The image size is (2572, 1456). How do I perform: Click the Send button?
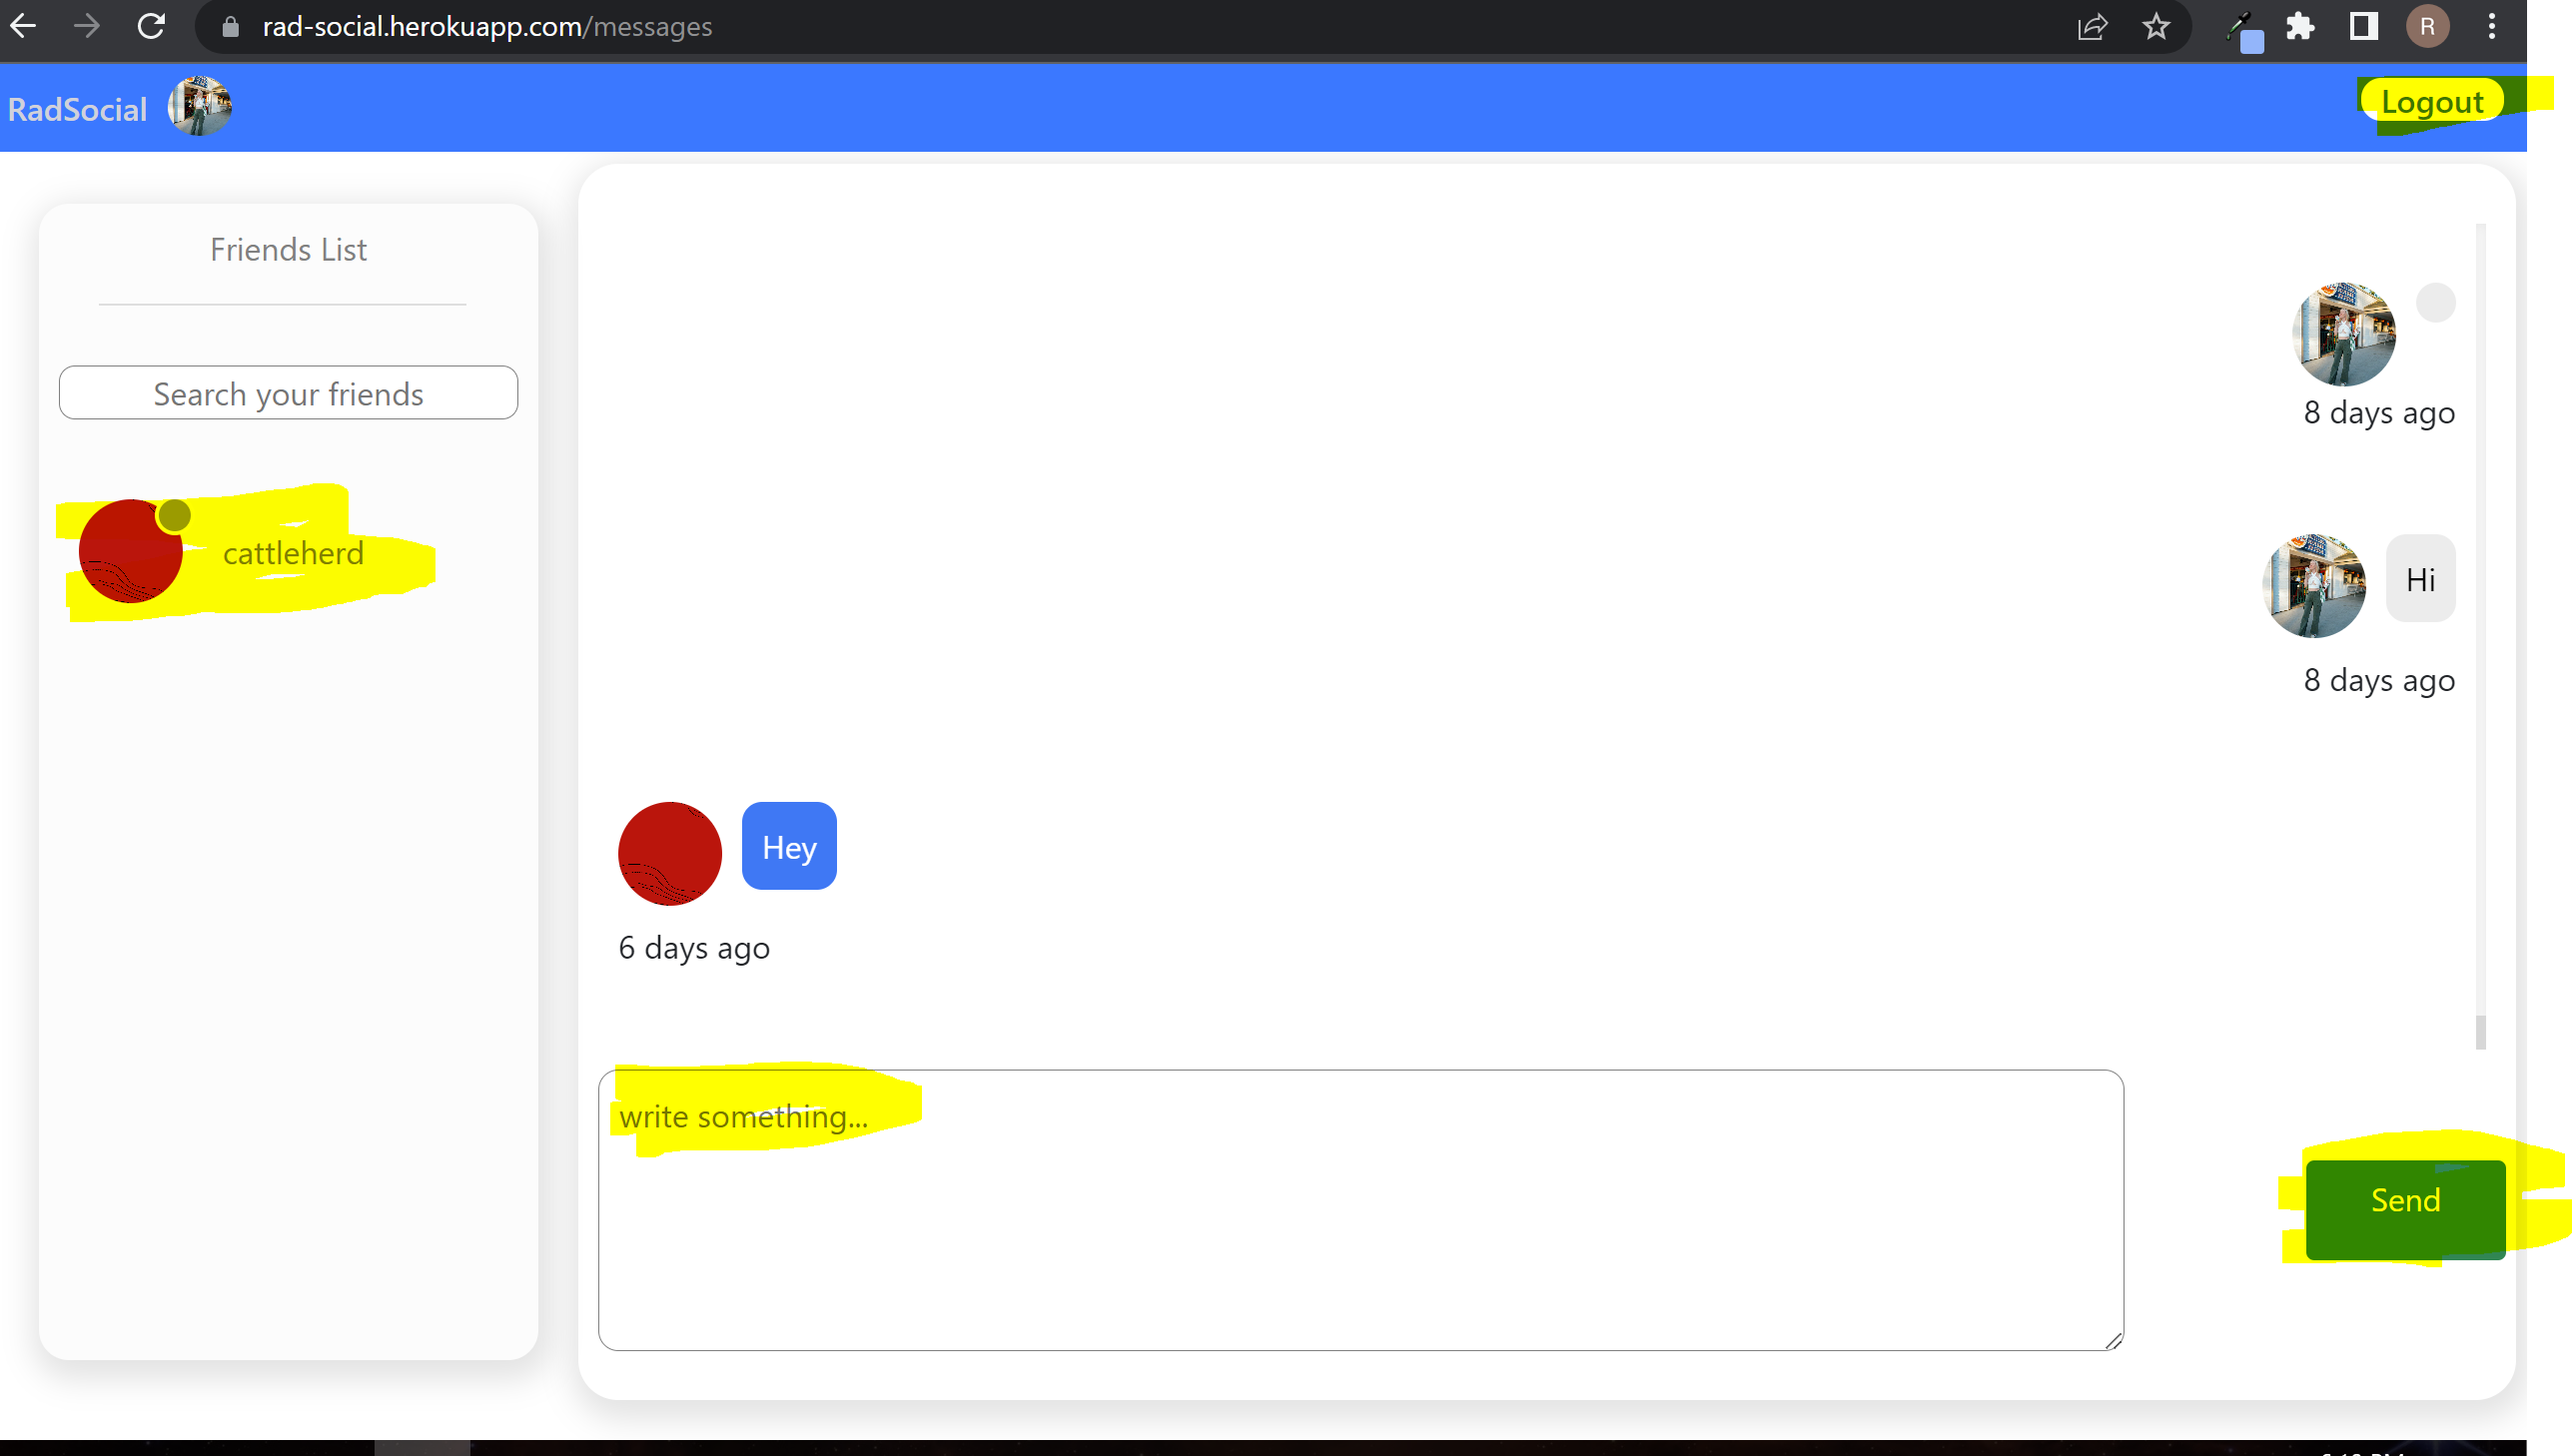coord(2404,1199)
